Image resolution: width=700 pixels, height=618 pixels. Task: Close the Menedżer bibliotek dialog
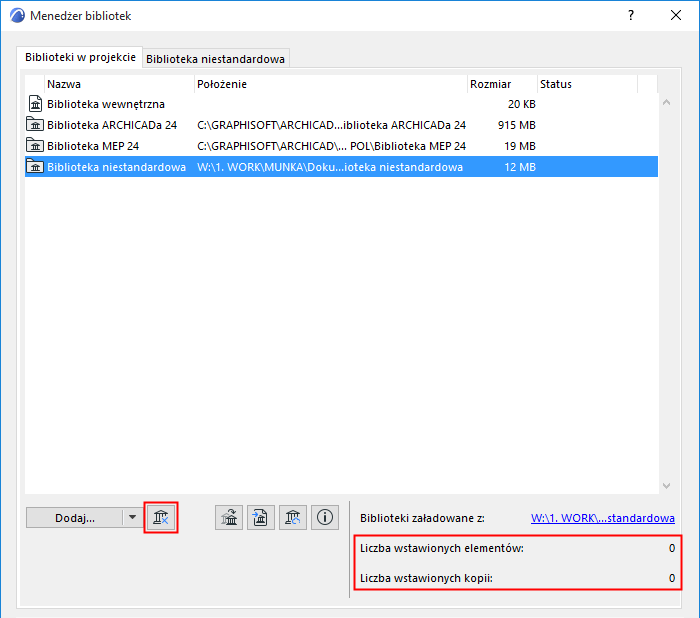[x=676, y=16]
